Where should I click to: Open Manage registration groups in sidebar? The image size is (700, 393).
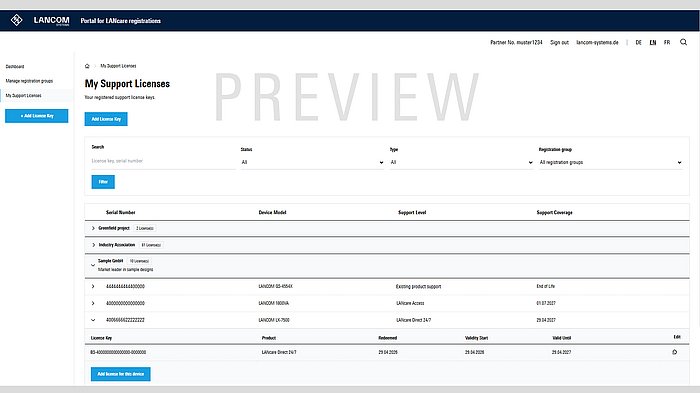pos(29,81)
